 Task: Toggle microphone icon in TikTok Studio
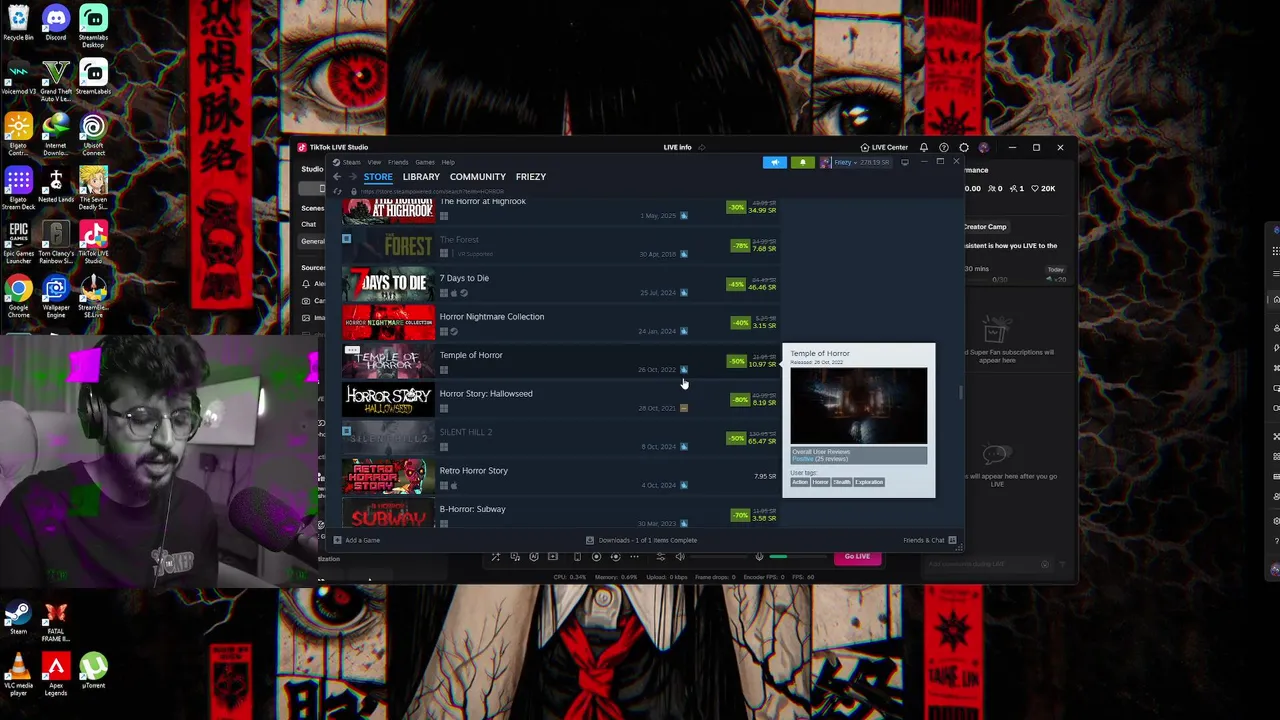[x=759, y=557]
